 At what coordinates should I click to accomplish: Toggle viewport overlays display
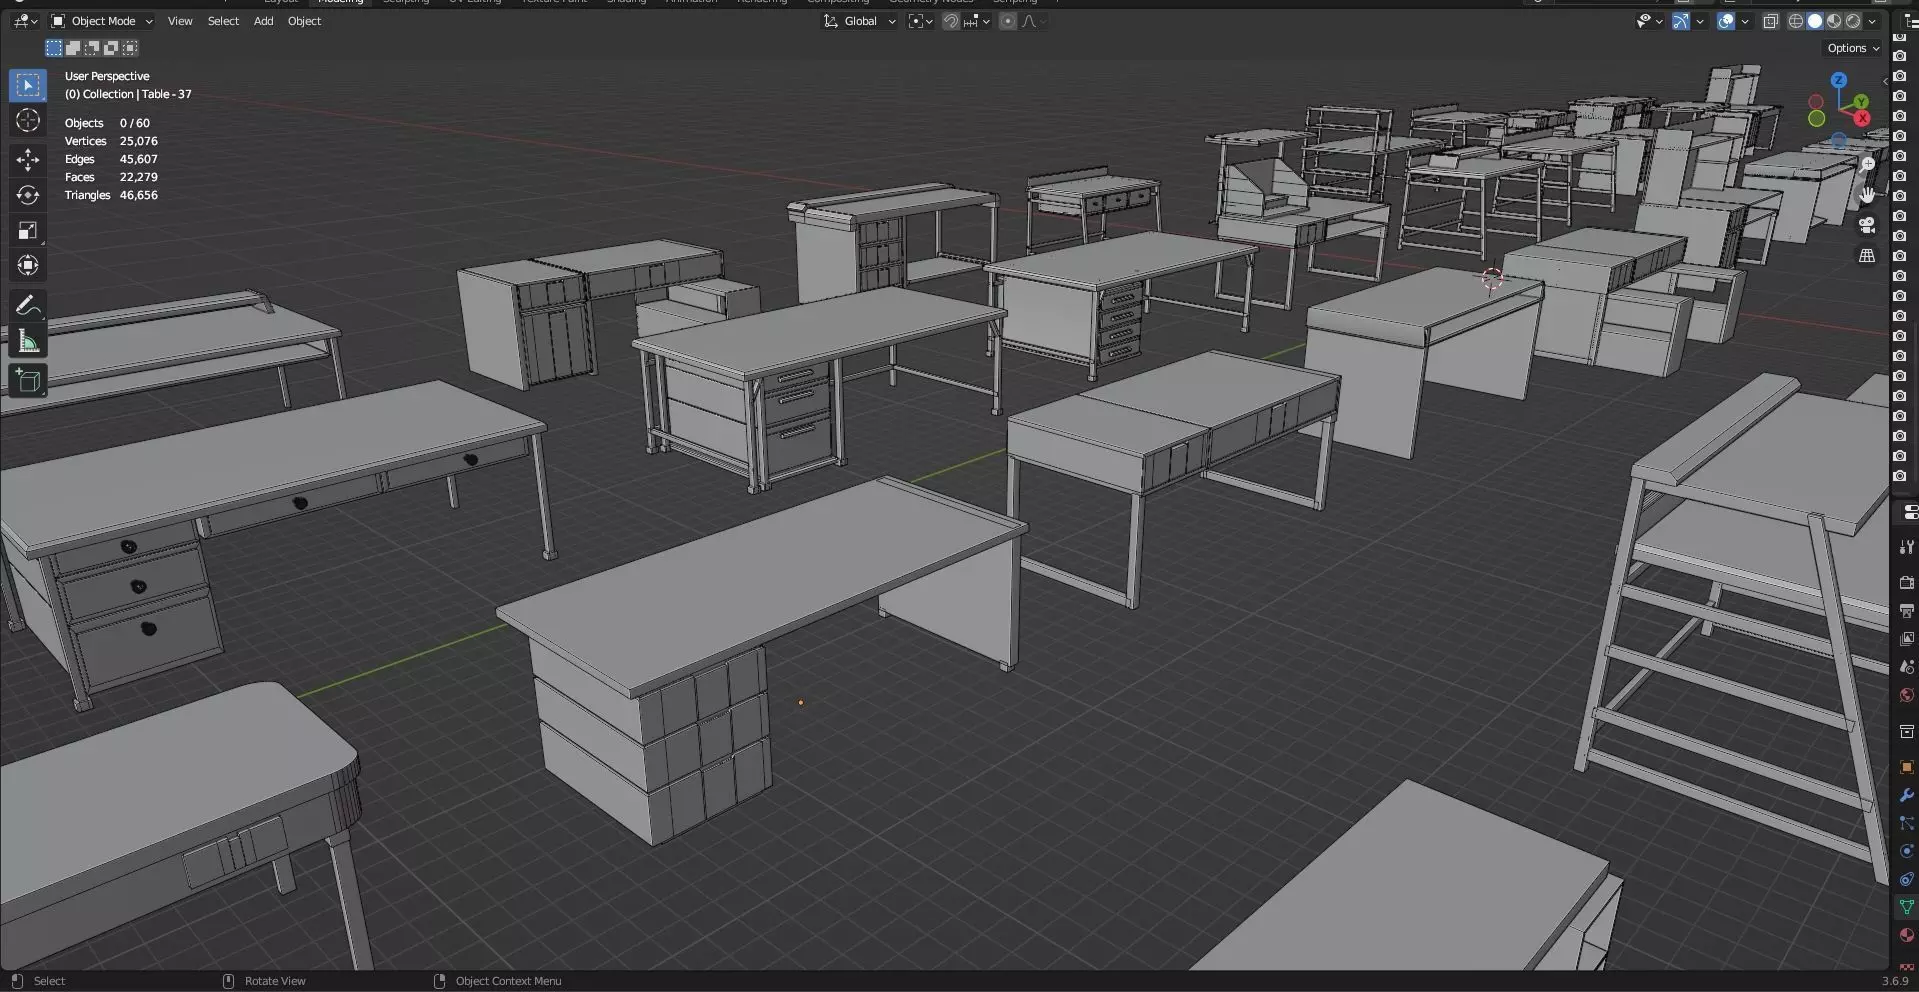[x=1726, y=21]
